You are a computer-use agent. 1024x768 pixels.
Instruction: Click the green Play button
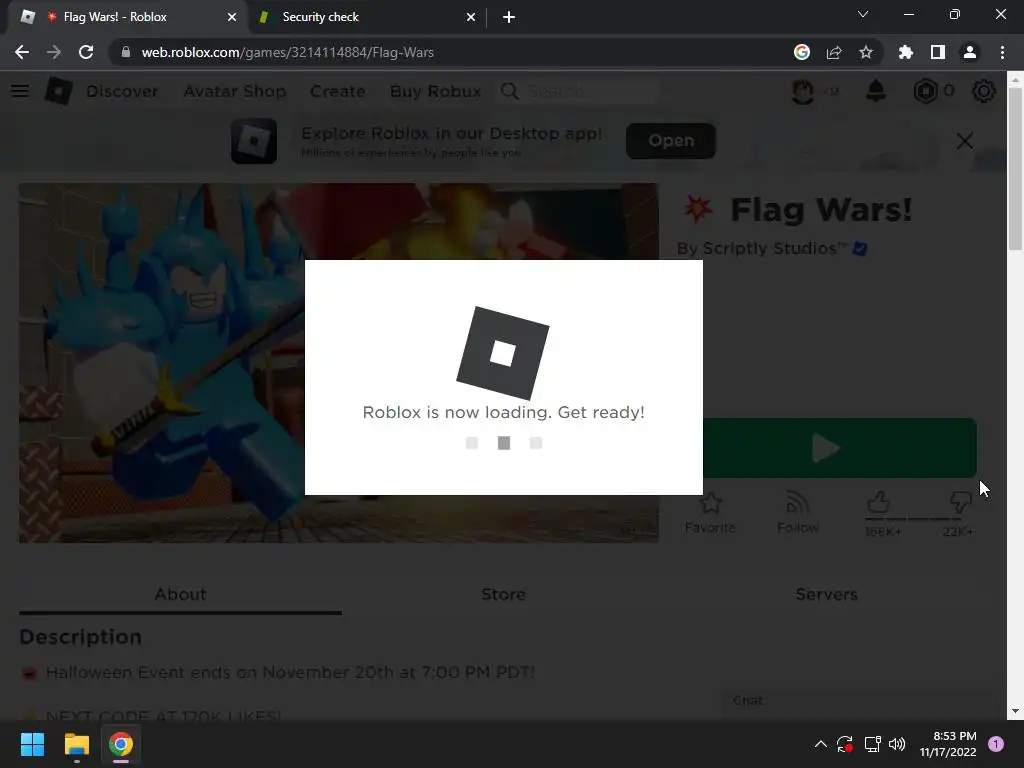839,448
